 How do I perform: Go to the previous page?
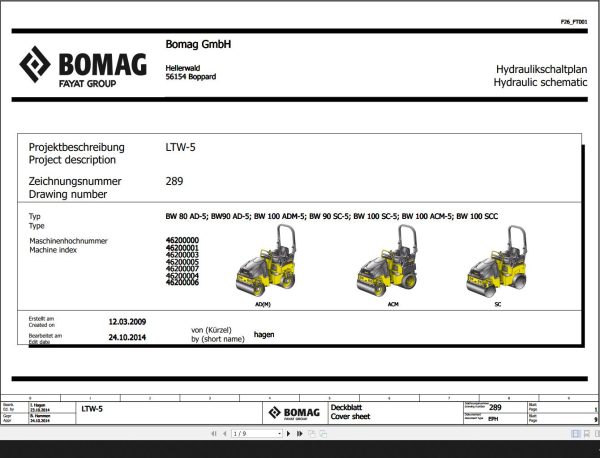point(225,434)
